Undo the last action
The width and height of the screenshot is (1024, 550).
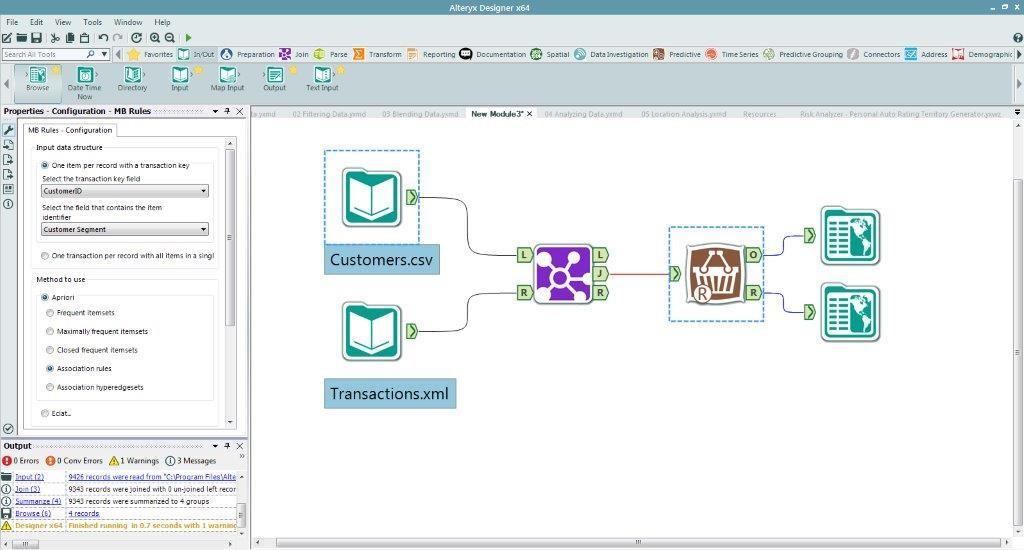point(103,38)
